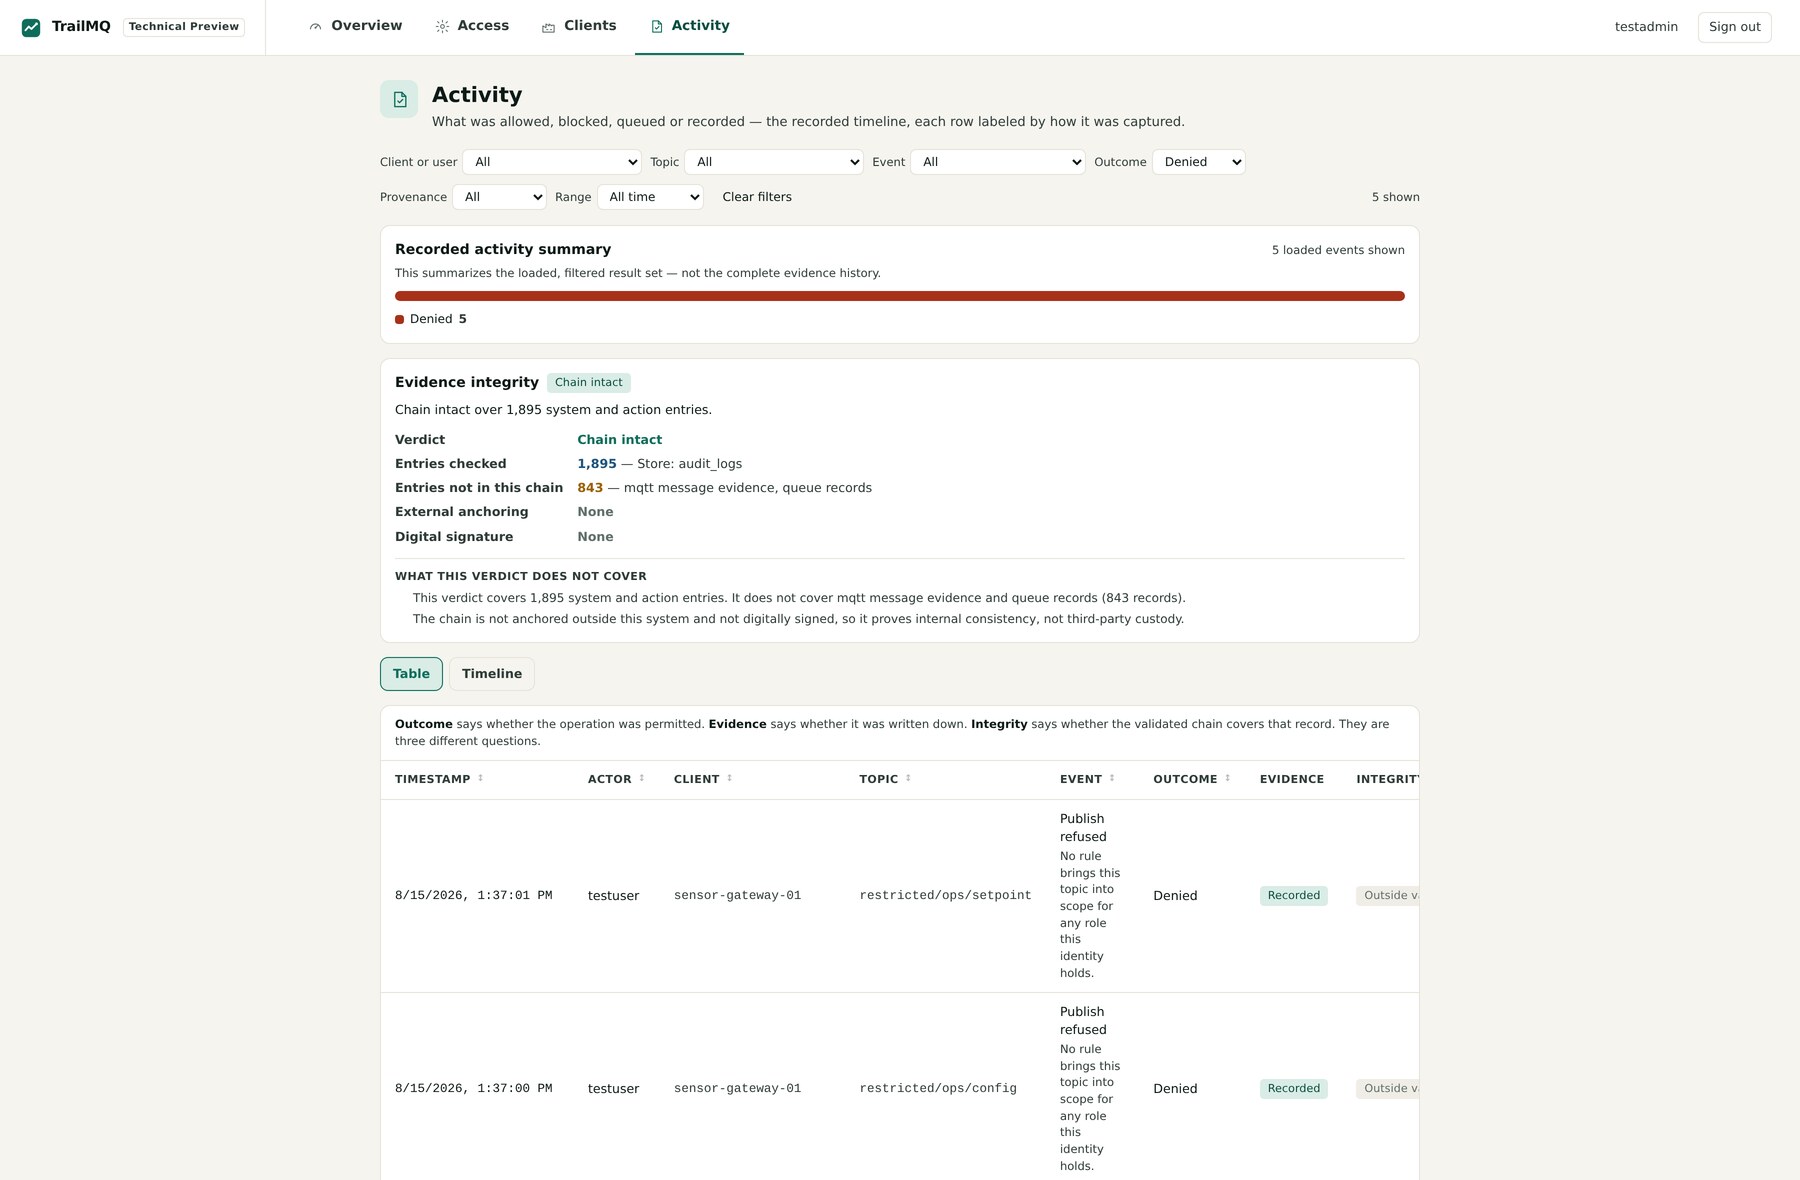Open the Range dropdown showing All time
The image size is (1800, 1180).
(x=650, y=197)
